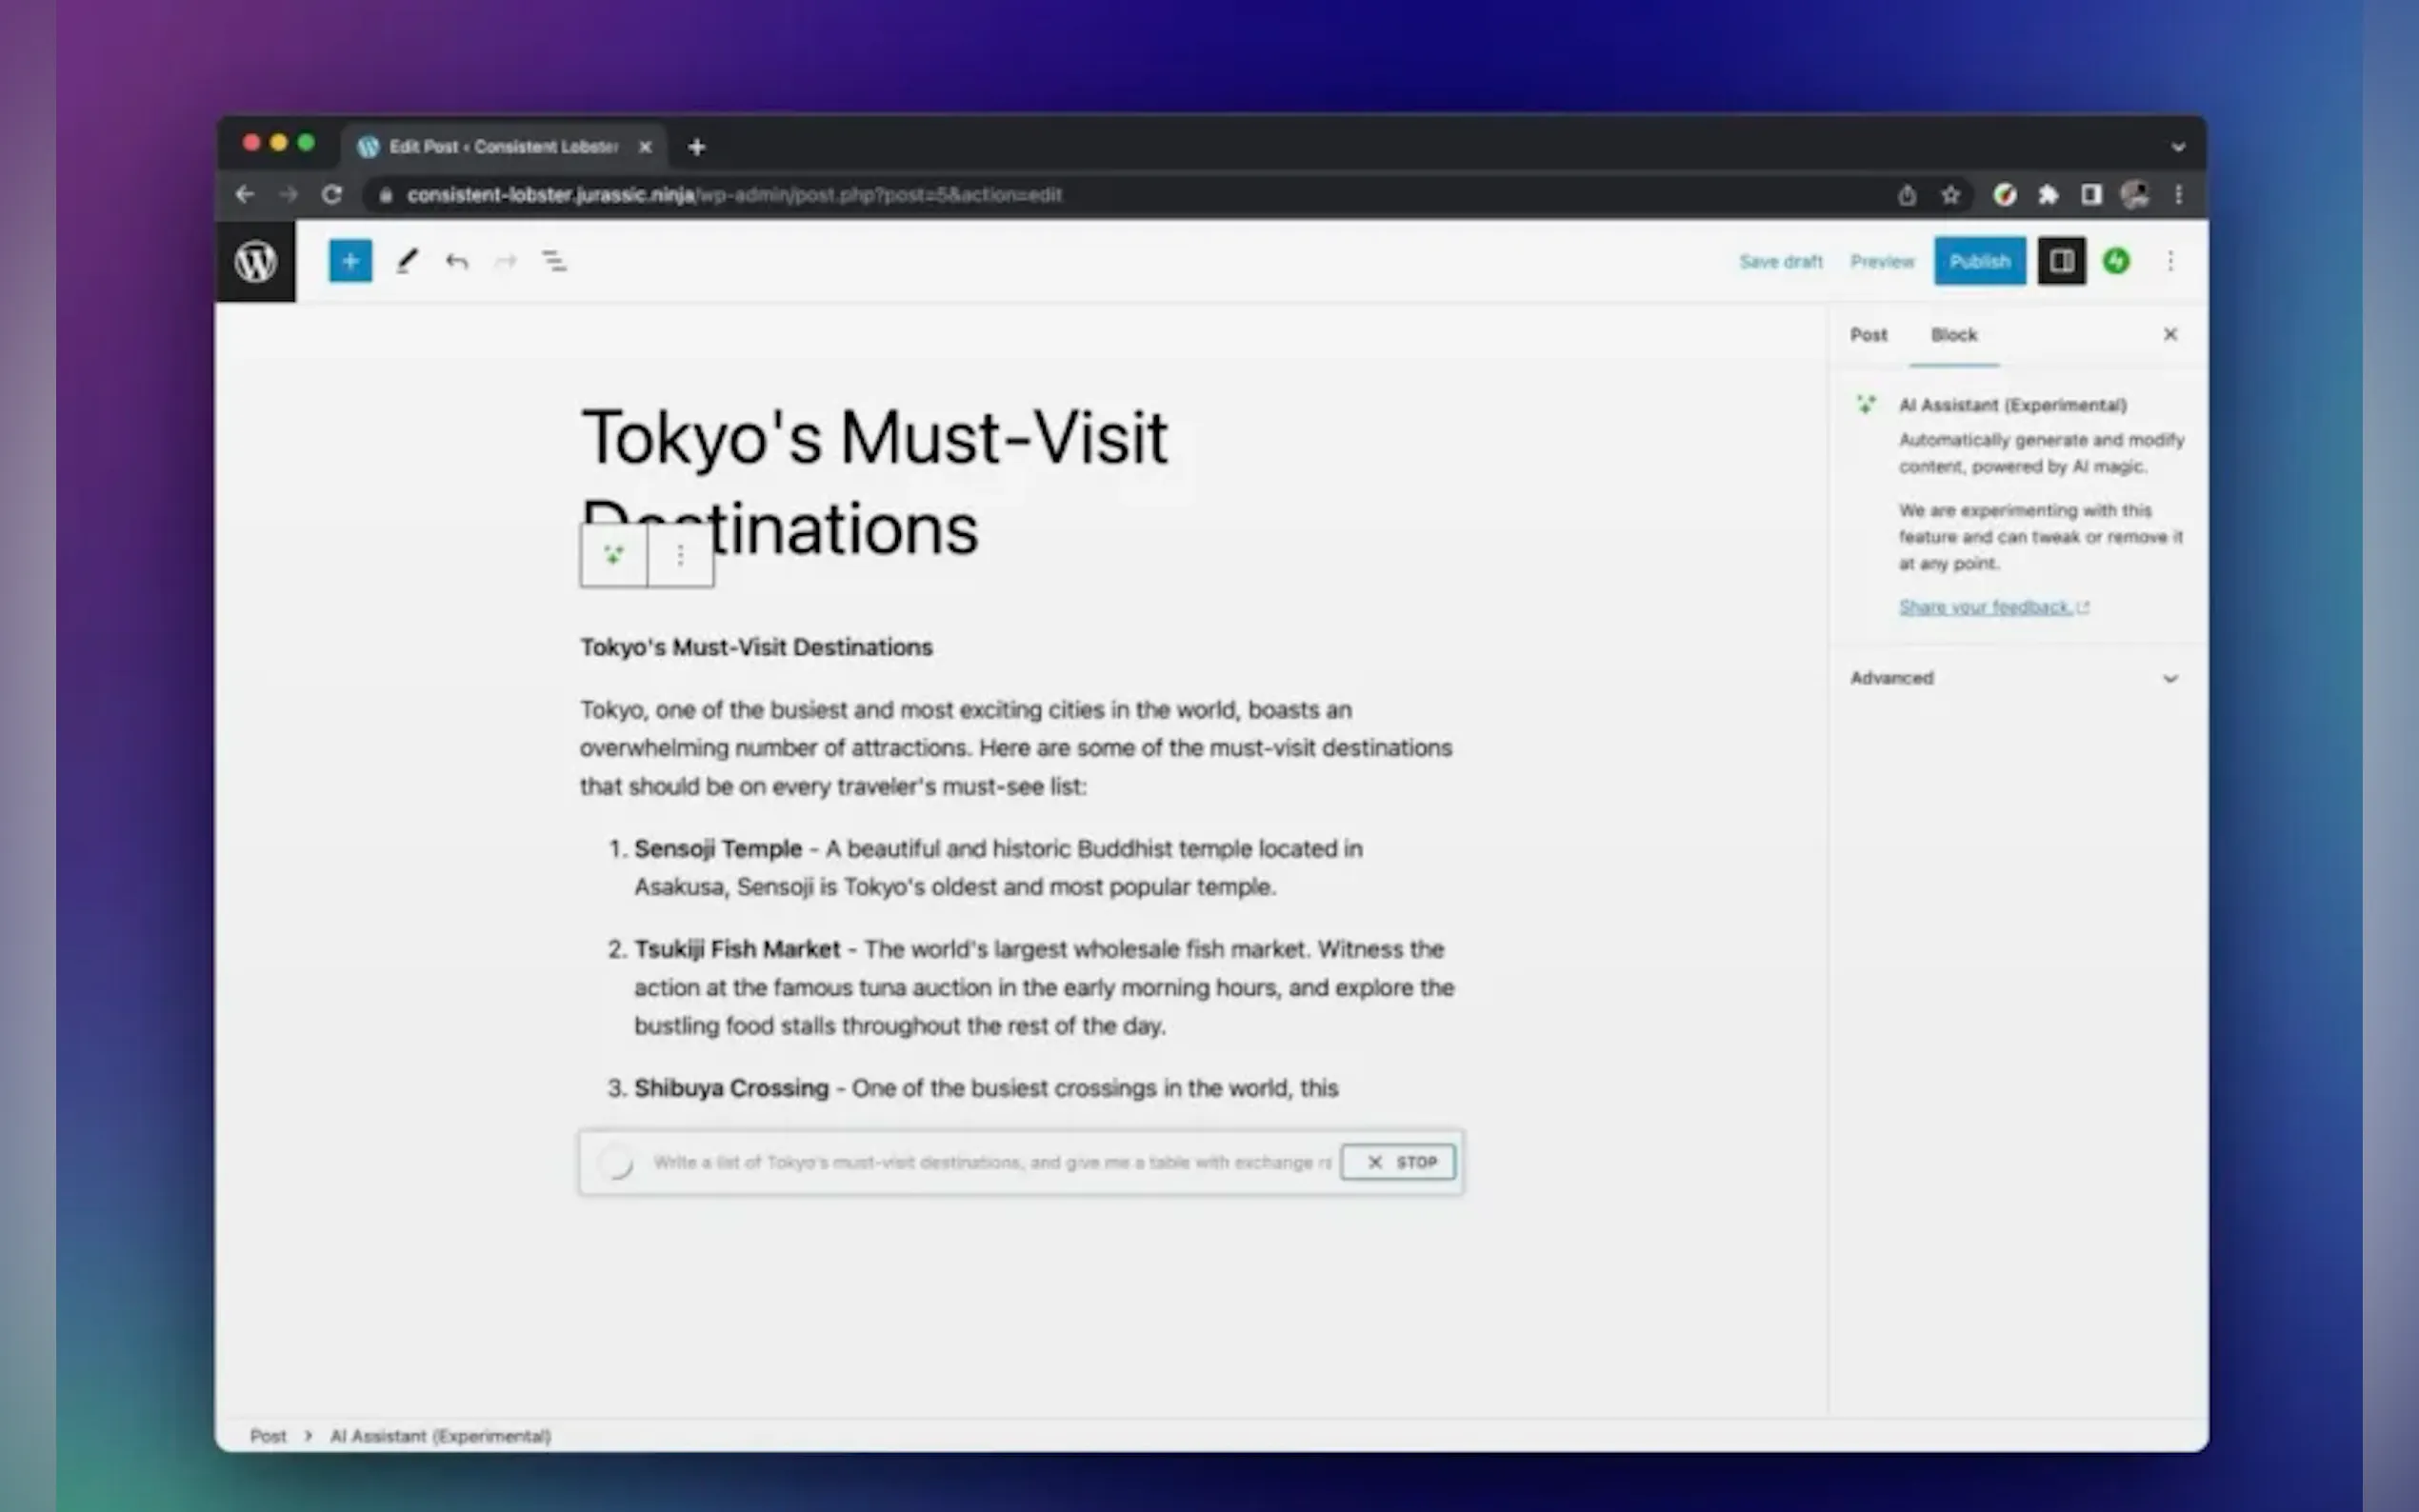The width and height of the screenshot is (2419, 1512).
Task: Toggle the settings sidebar panel
Action: point(2061,261)
